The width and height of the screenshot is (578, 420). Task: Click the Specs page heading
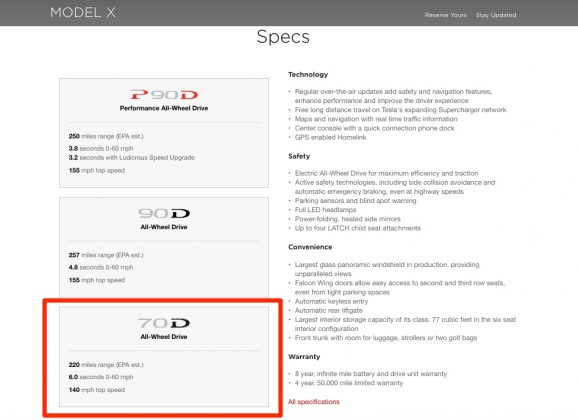pyautogui.click(x=283, y=37)
